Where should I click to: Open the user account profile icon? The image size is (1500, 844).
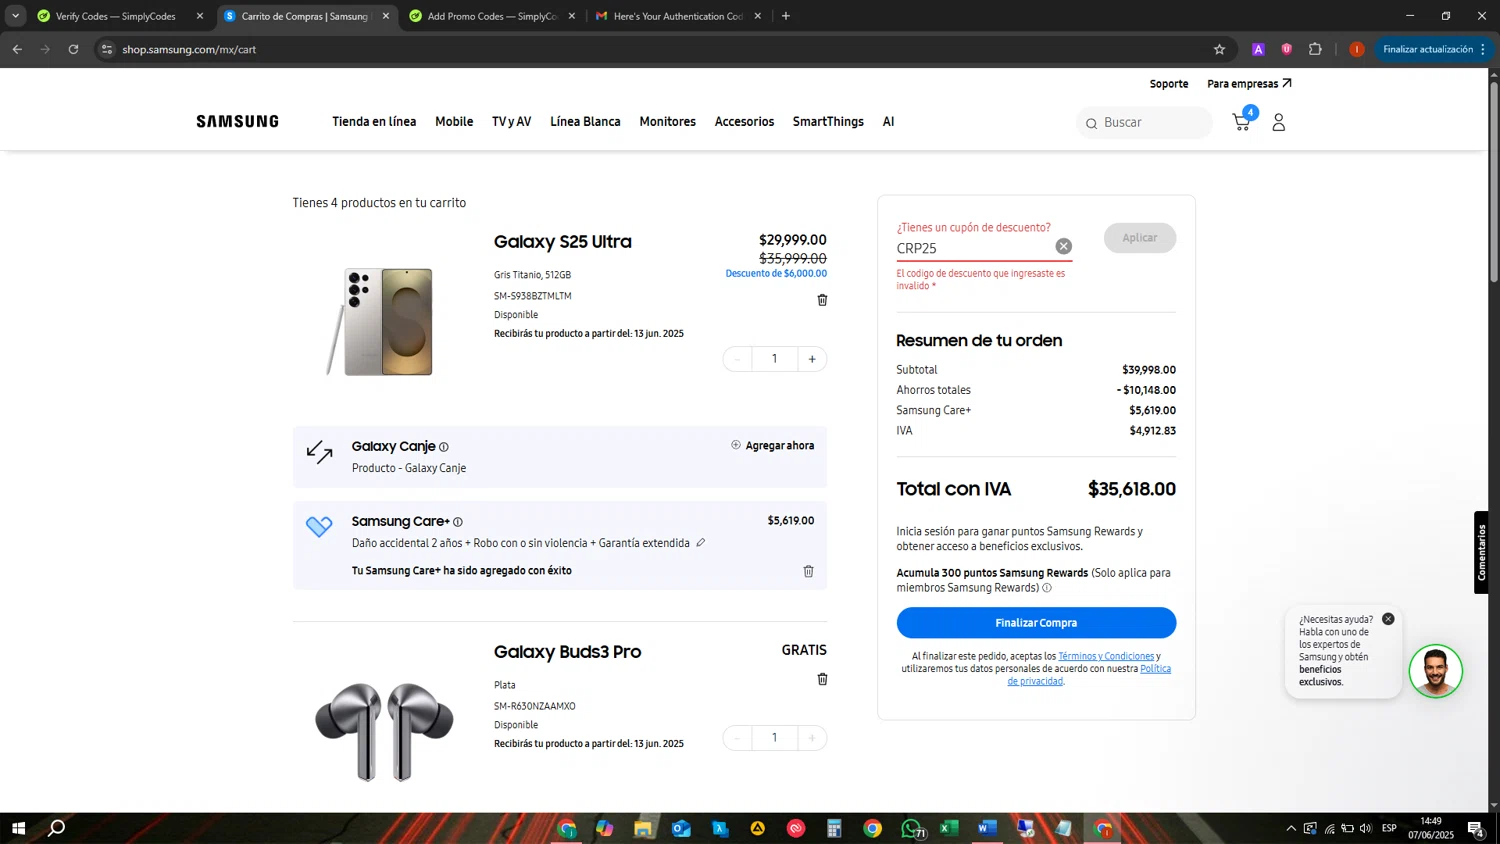1278,122
